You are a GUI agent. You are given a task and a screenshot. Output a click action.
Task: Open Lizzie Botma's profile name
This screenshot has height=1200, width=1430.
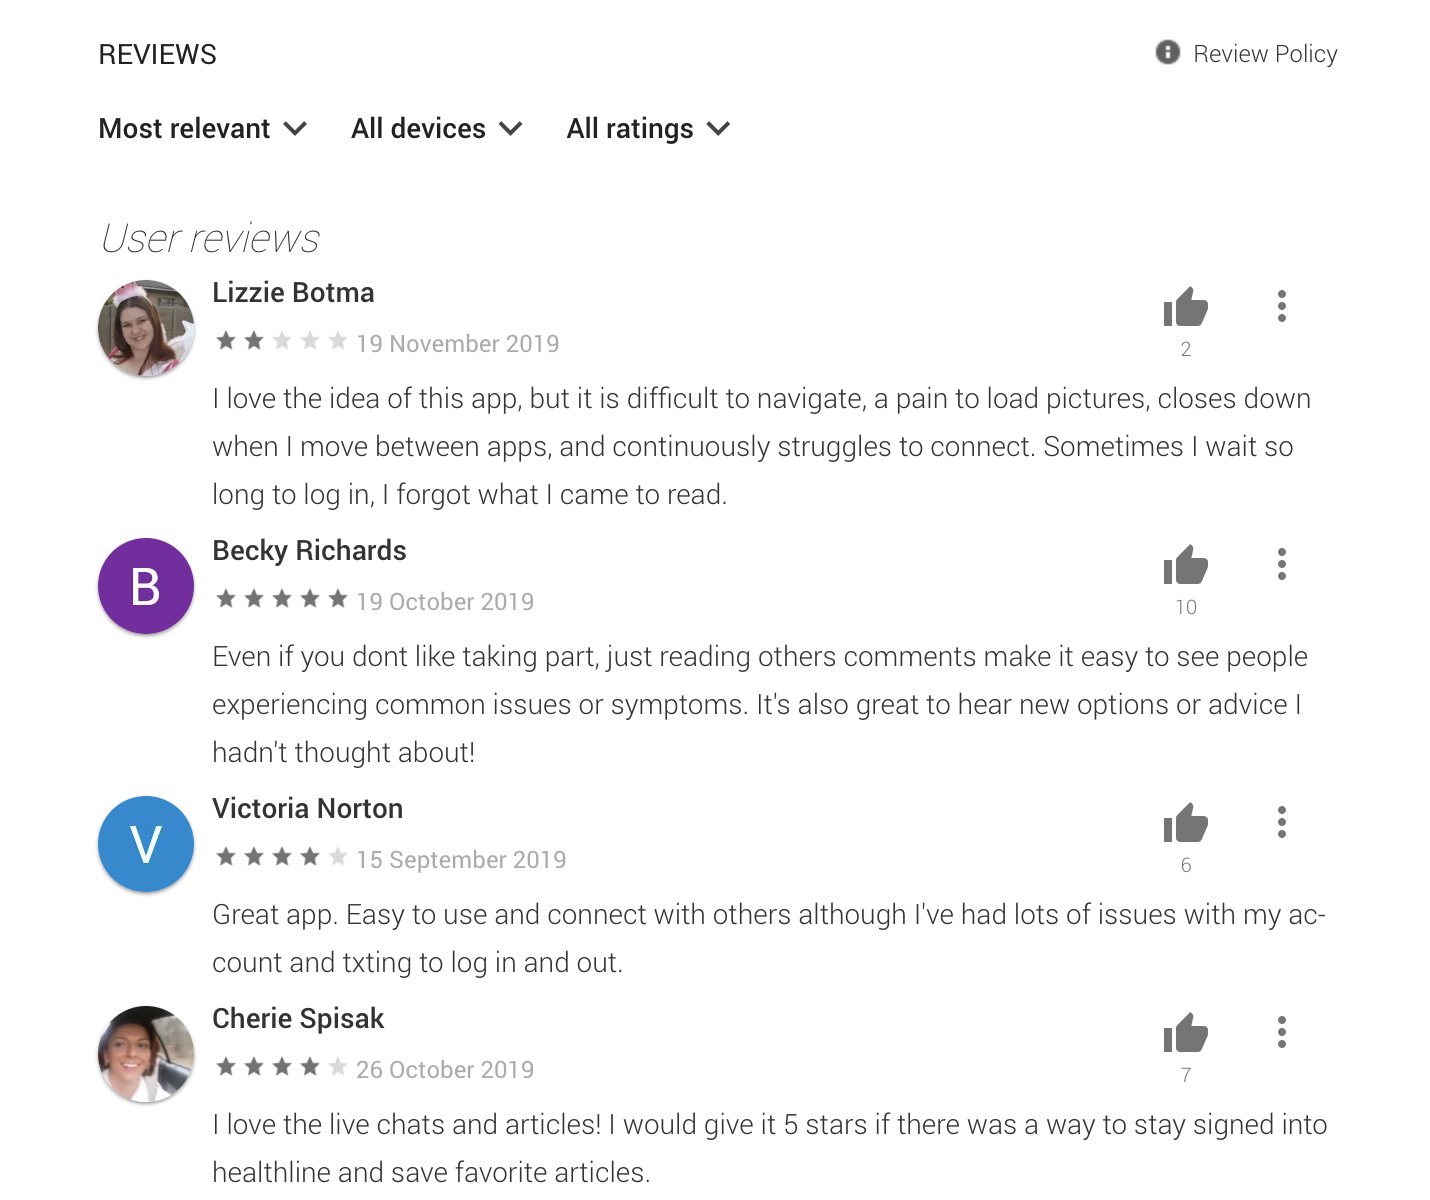293,293
